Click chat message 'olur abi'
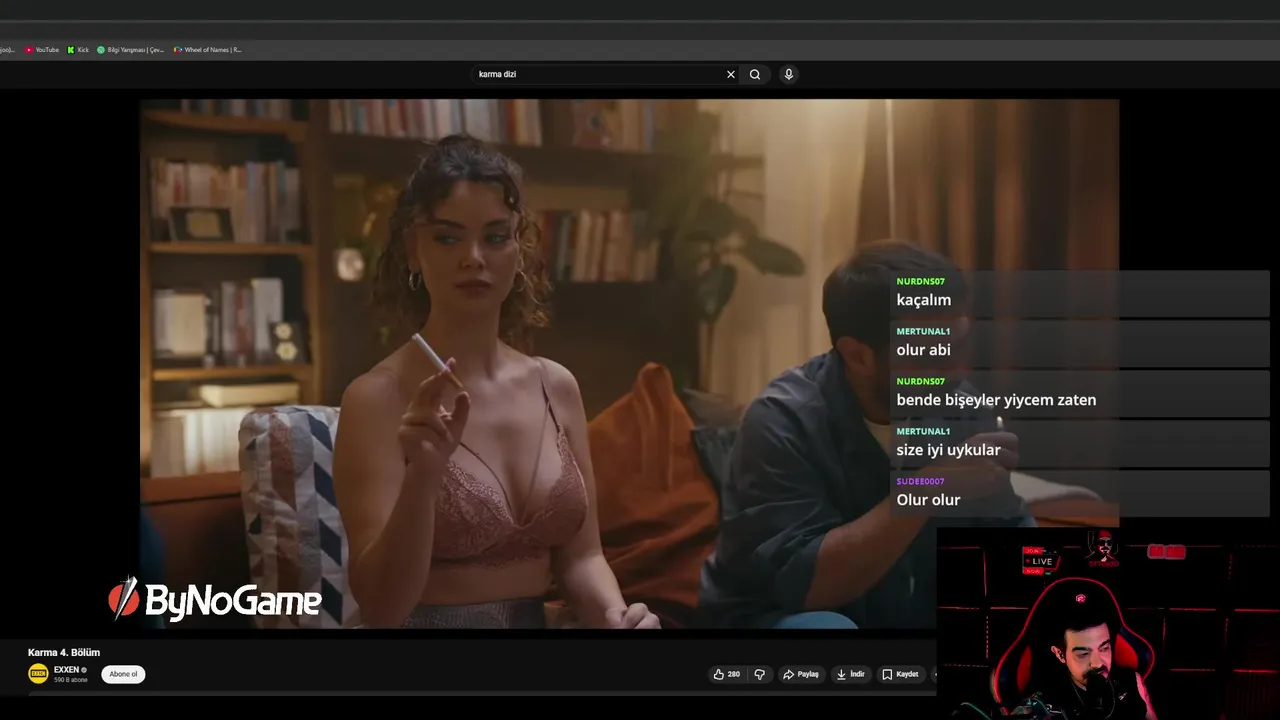1280x720 pixels. tap(923, 350)
